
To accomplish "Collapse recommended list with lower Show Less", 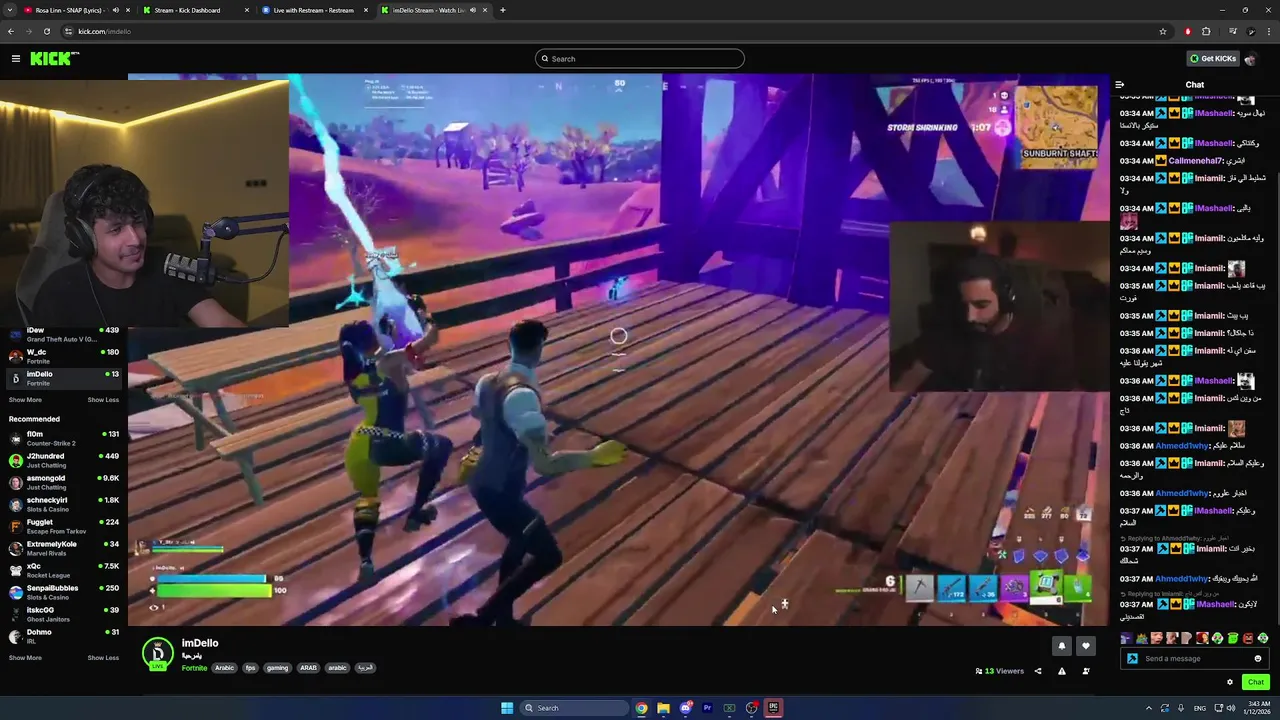I will [x=103, y=658].
